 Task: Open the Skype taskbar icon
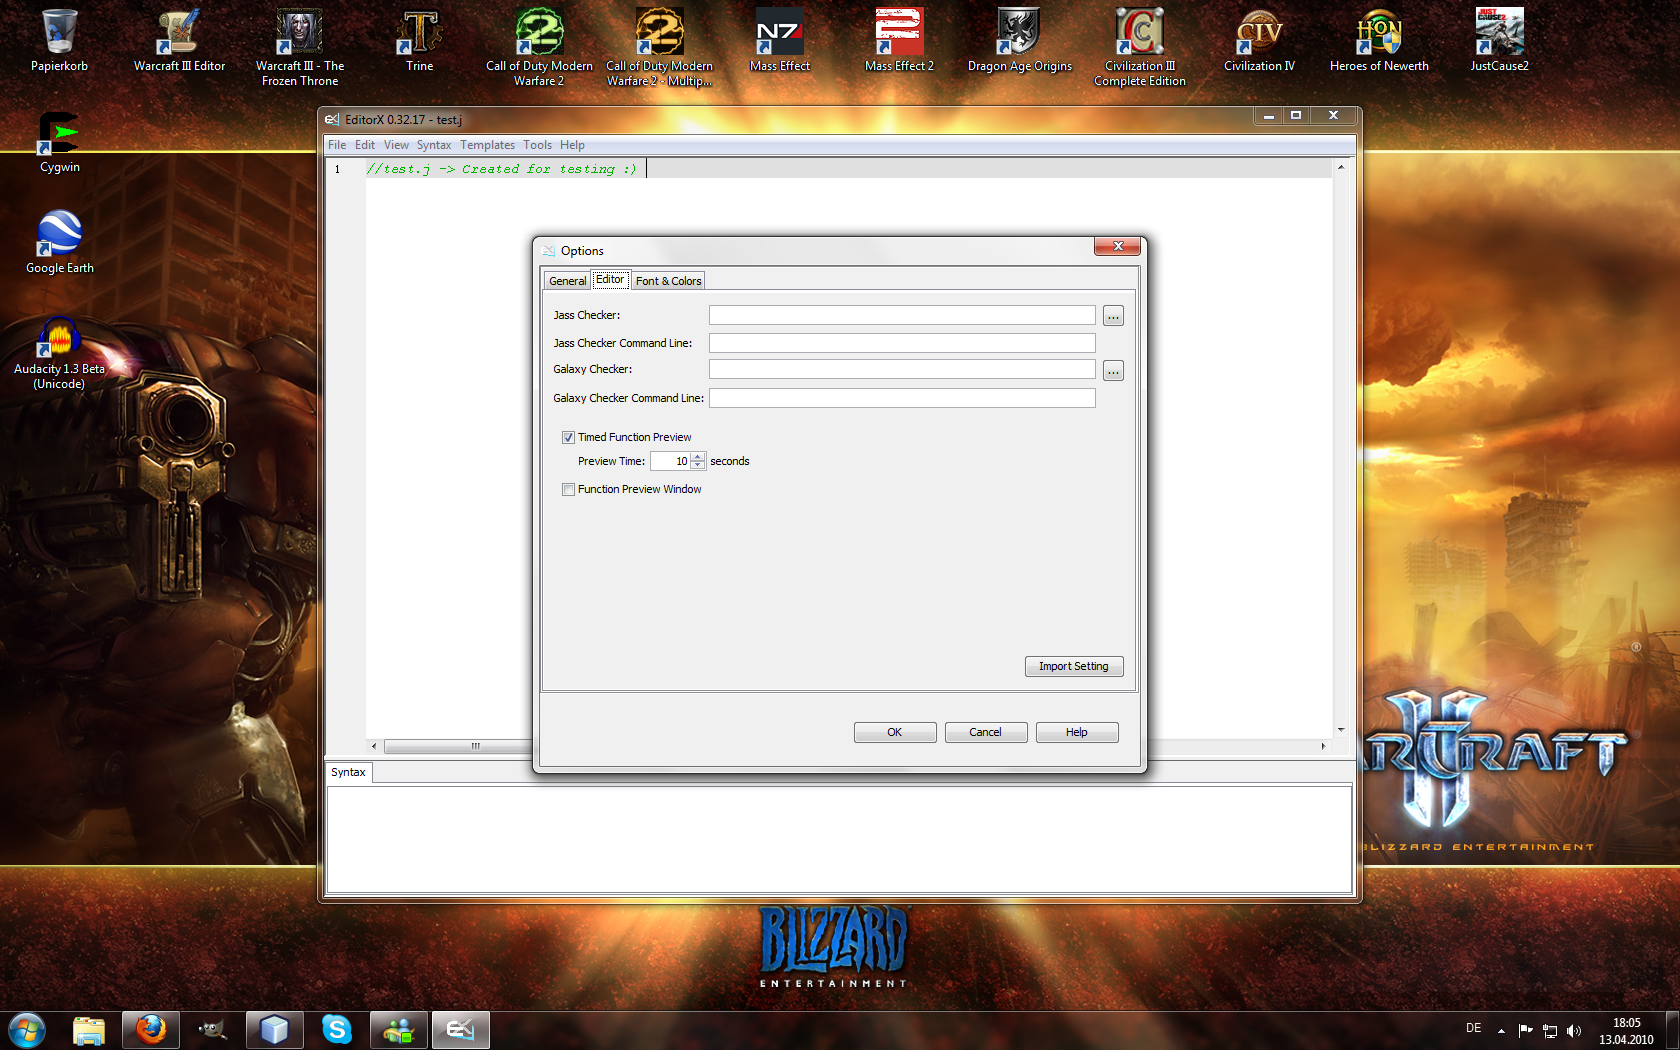(337, 1030)
